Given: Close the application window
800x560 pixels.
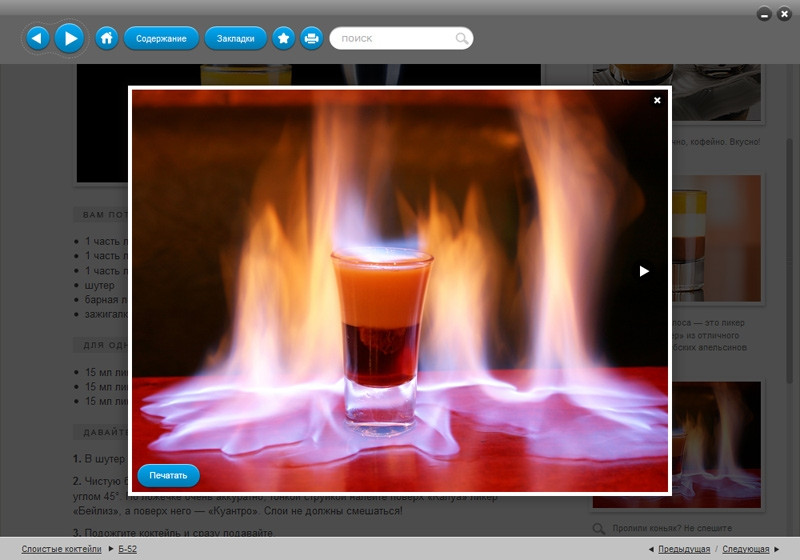Looking at the screenshot, I should point(784,14).
